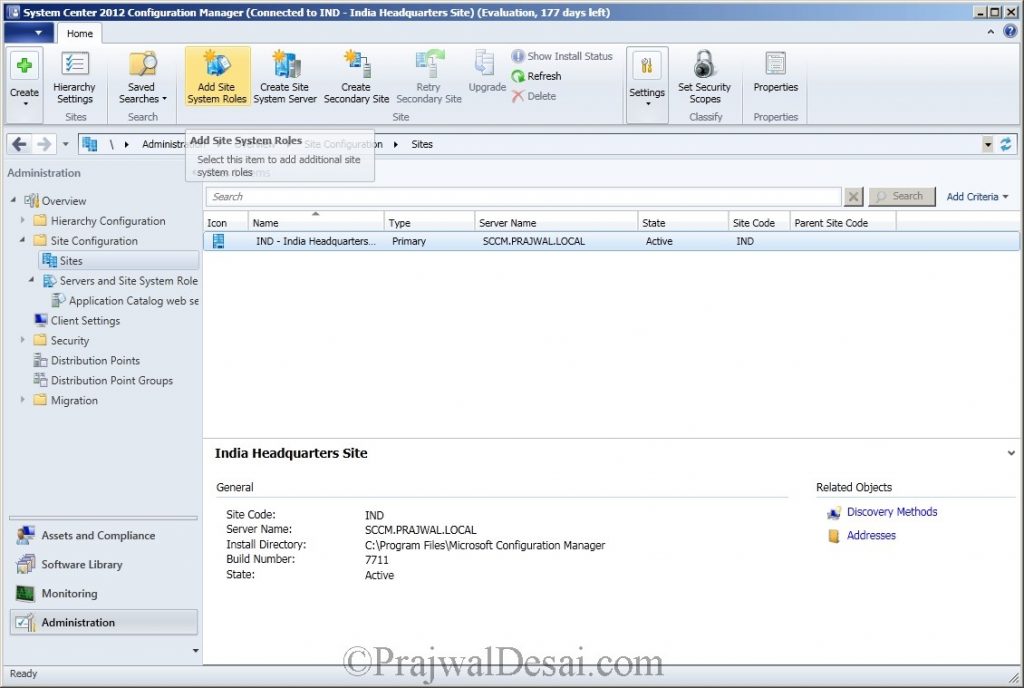Open the Addresses related link

click(871, 535)
